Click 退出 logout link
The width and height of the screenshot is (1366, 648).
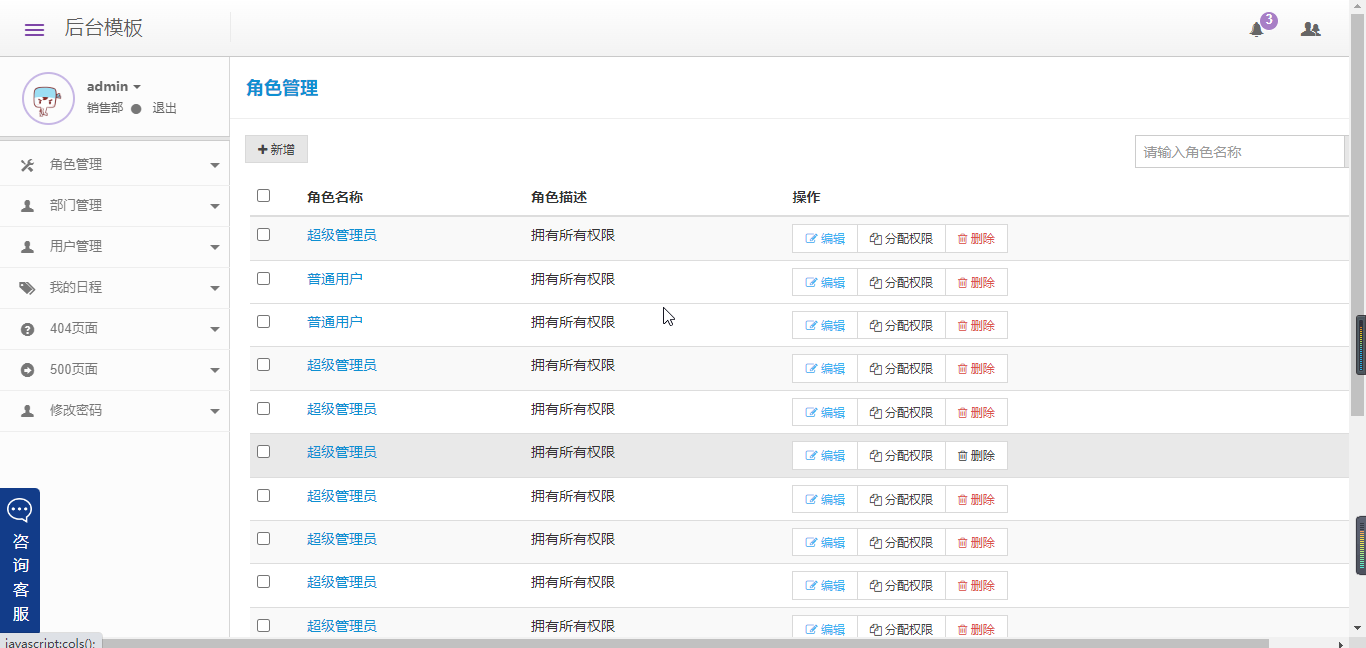click(x=164, y=108)
